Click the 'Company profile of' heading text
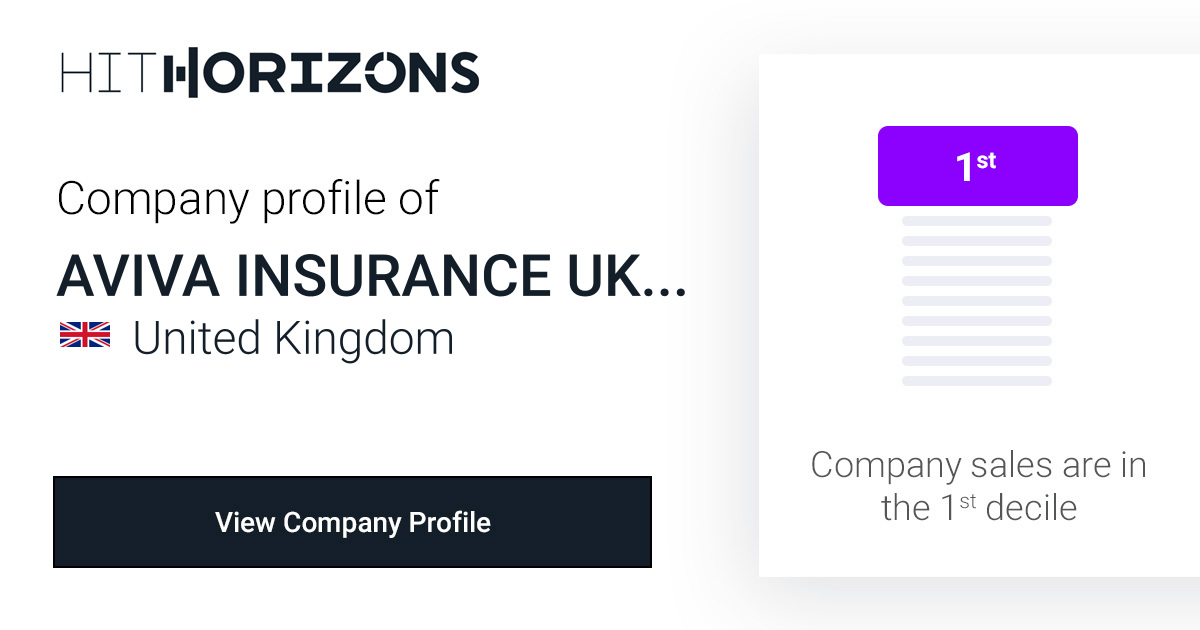Screen dimensions: 1200x630 (248, 198)
